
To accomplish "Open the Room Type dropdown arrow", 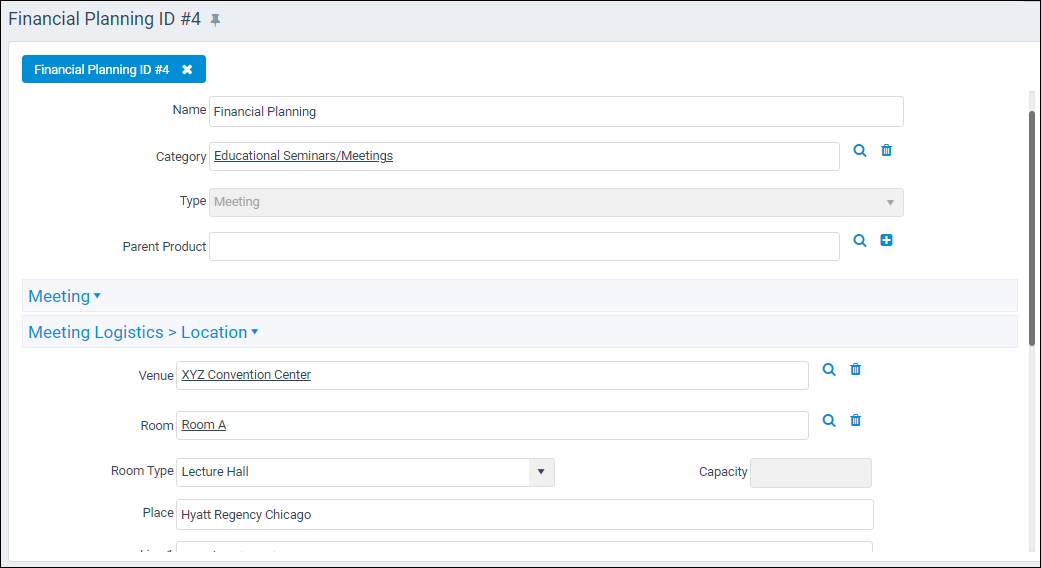I will (x=541, y=472).
